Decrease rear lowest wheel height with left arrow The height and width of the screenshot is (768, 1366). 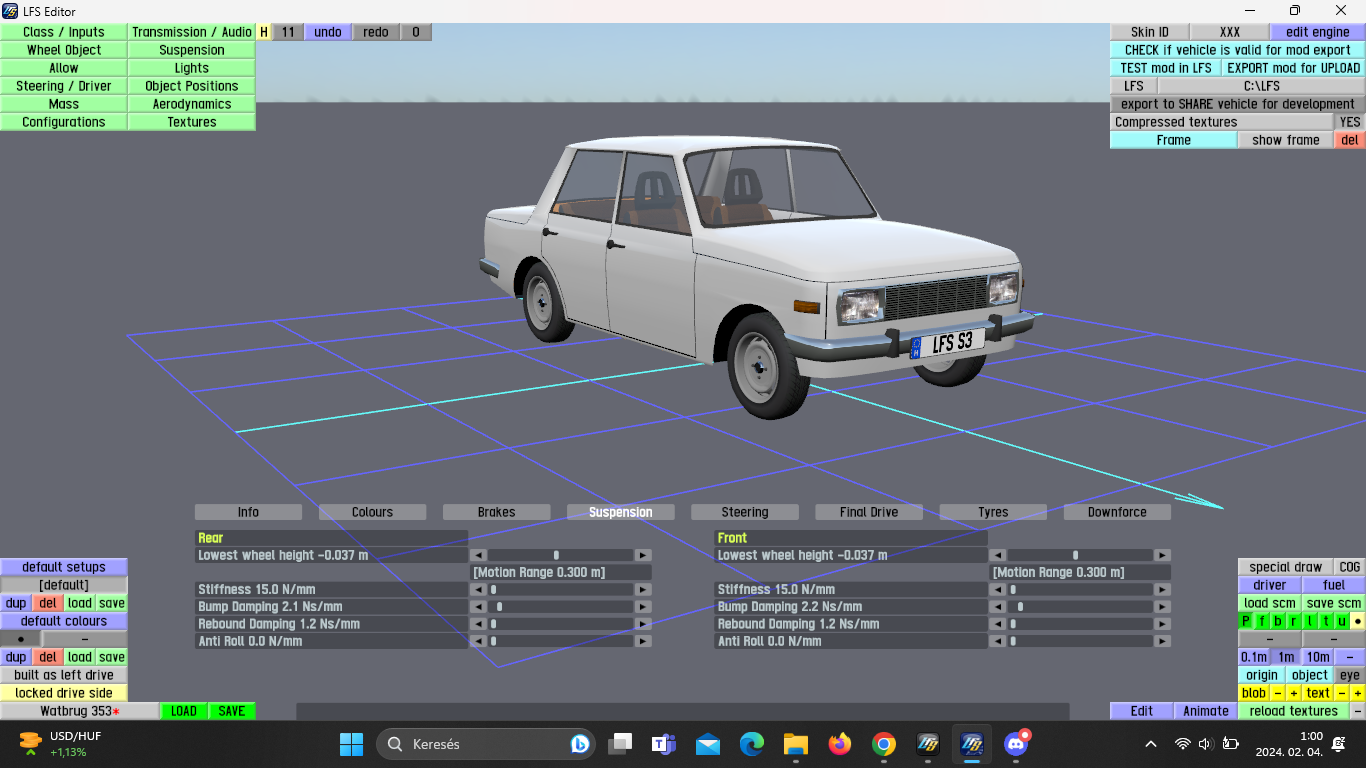(x=479, y=555)
